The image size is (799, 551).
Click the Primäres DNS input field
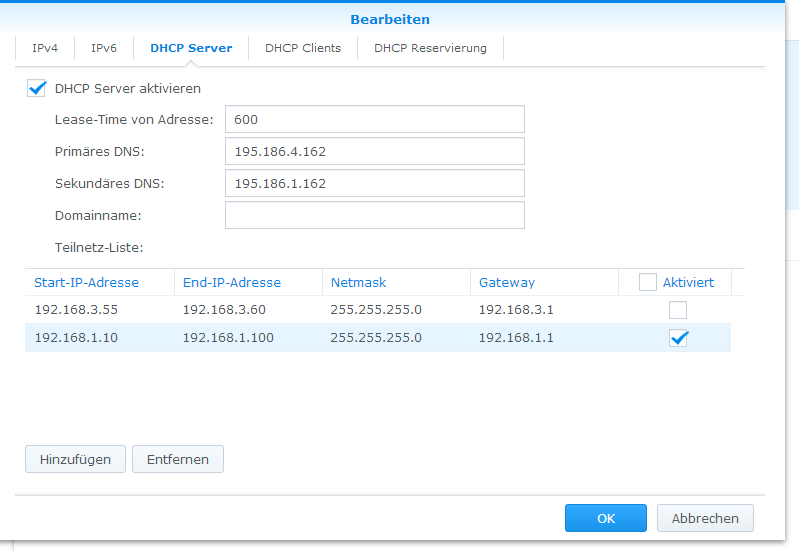pyautogui.click(x=374, y=152)
